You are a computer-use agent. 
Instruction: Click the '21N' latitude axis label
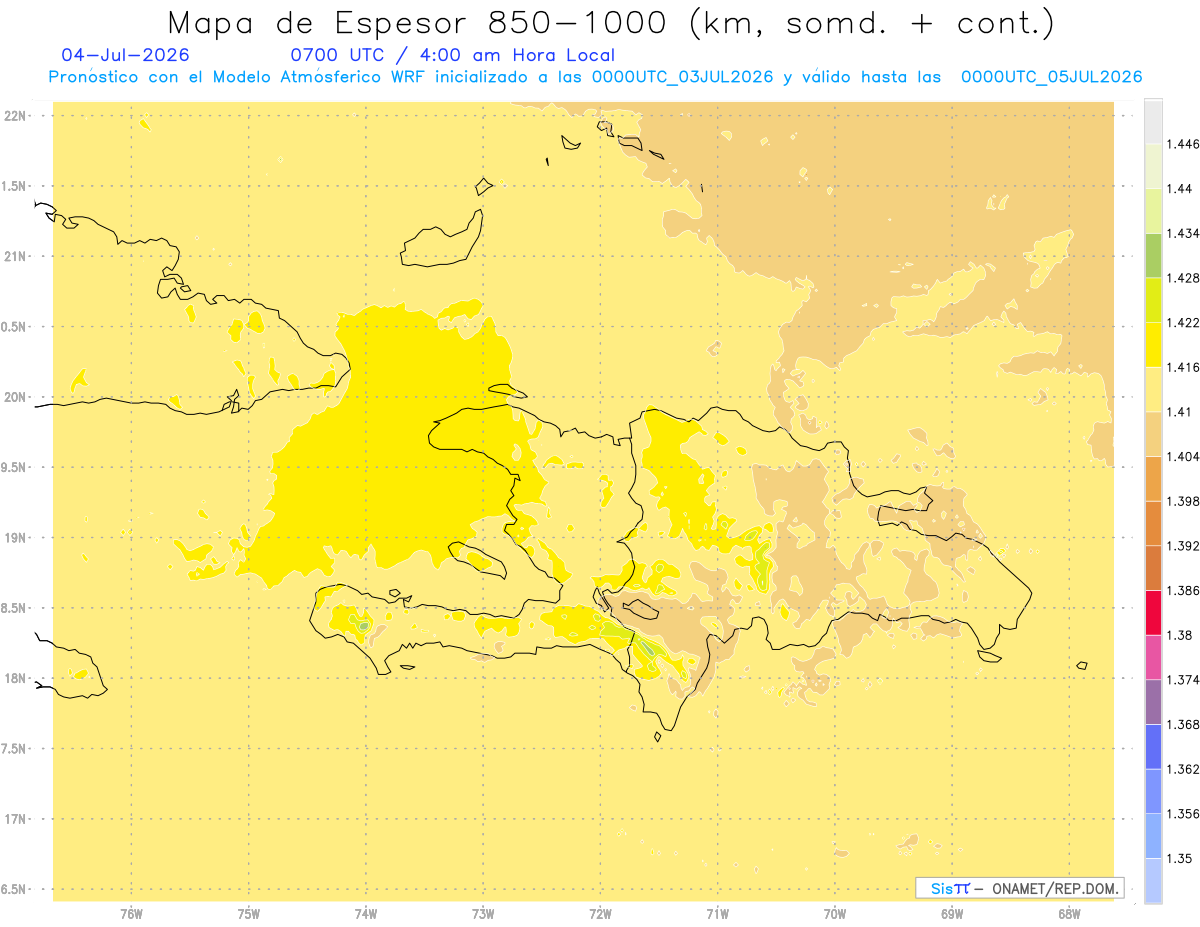pos(15,257)
